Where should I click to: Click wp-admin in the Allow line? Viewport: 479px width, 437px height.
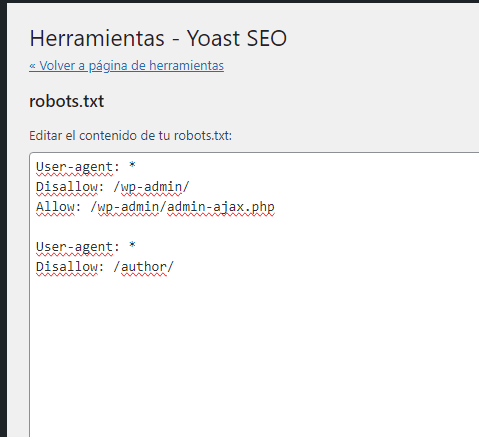128,207
